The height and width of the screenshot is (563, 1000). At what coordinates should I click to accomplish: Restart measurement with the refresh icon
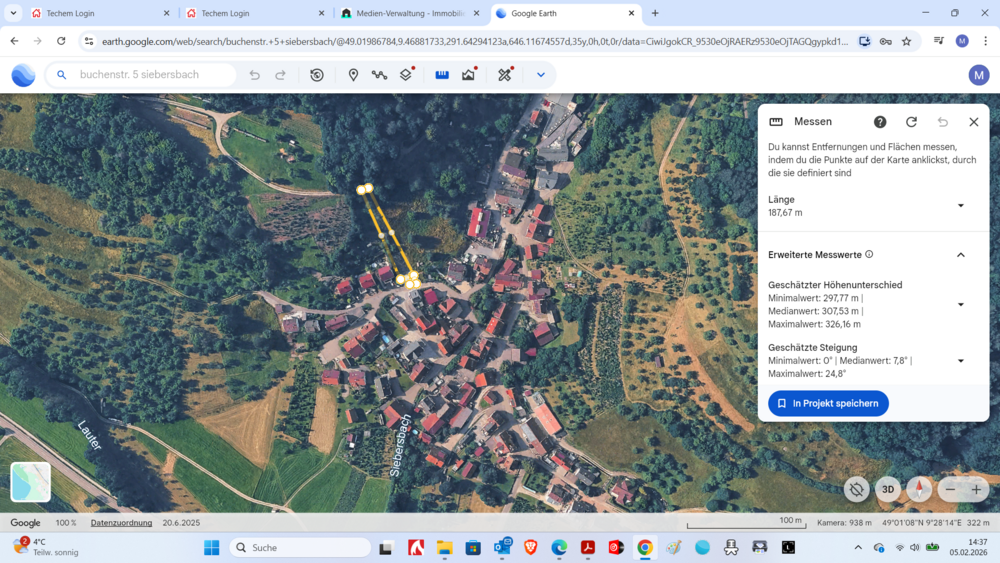(x=911, y=122)
